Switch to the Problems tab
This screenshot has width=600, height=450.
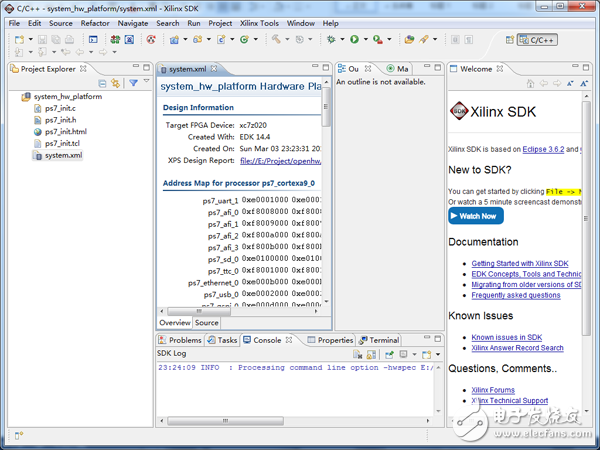[185, 340]
